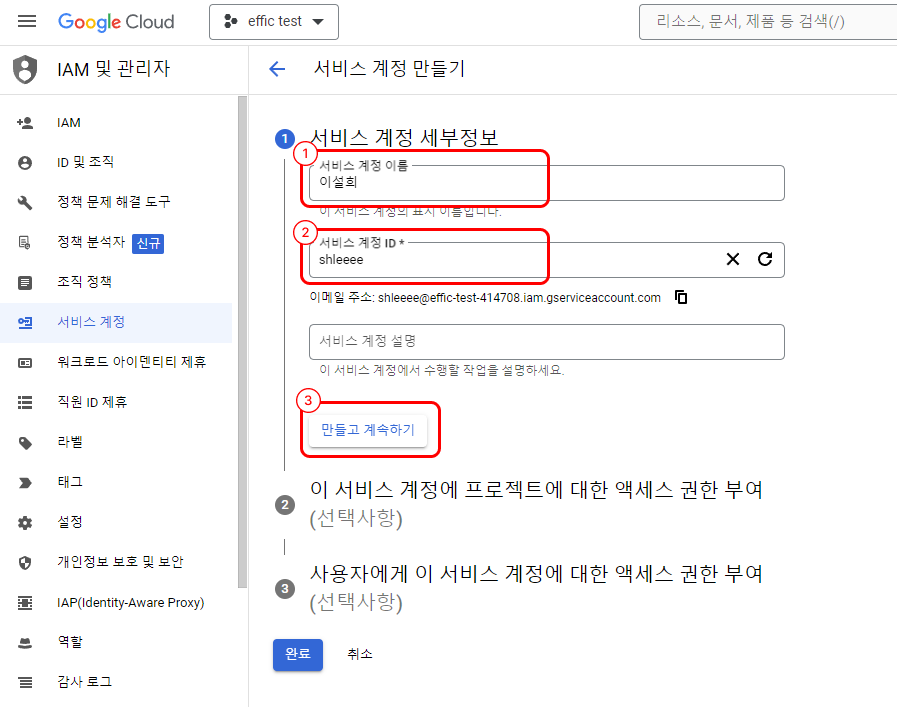
Task: Open IAM in the sidebar menu
Action: (x=69, y=122)
